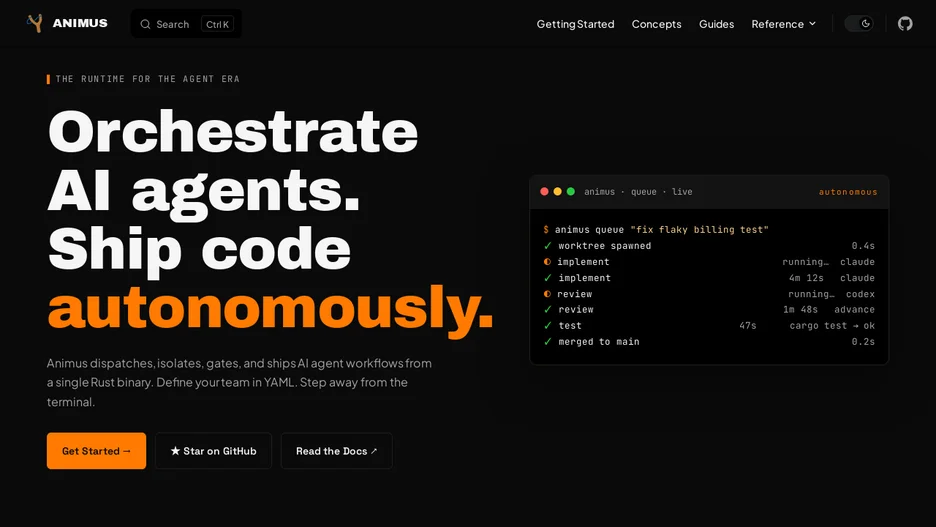Click the yellow dot in terminal window
The width and height of the screenshot is (936, 527).
(x=558, y=192)
